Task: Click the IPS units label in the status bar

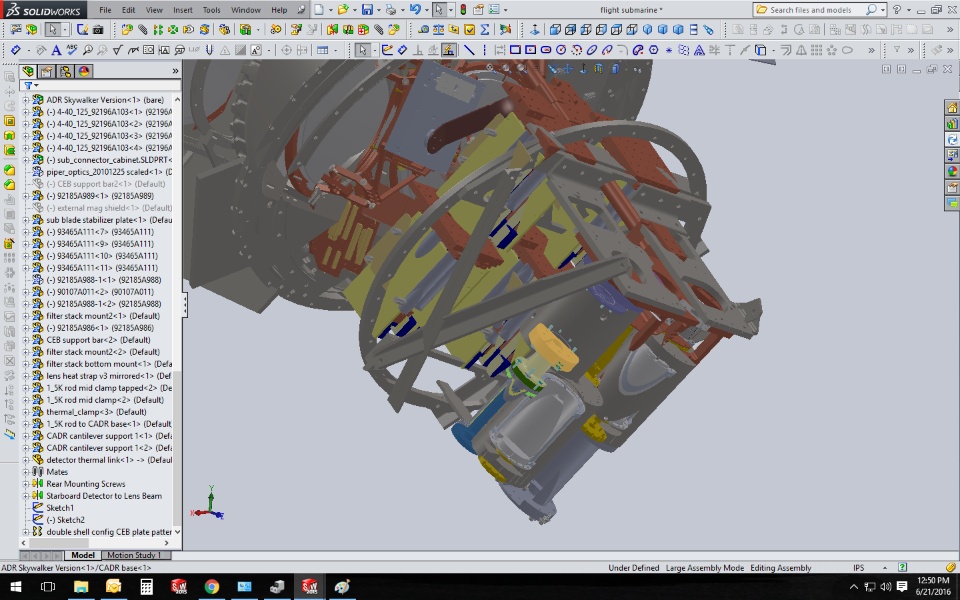Action: pos(859,568)
